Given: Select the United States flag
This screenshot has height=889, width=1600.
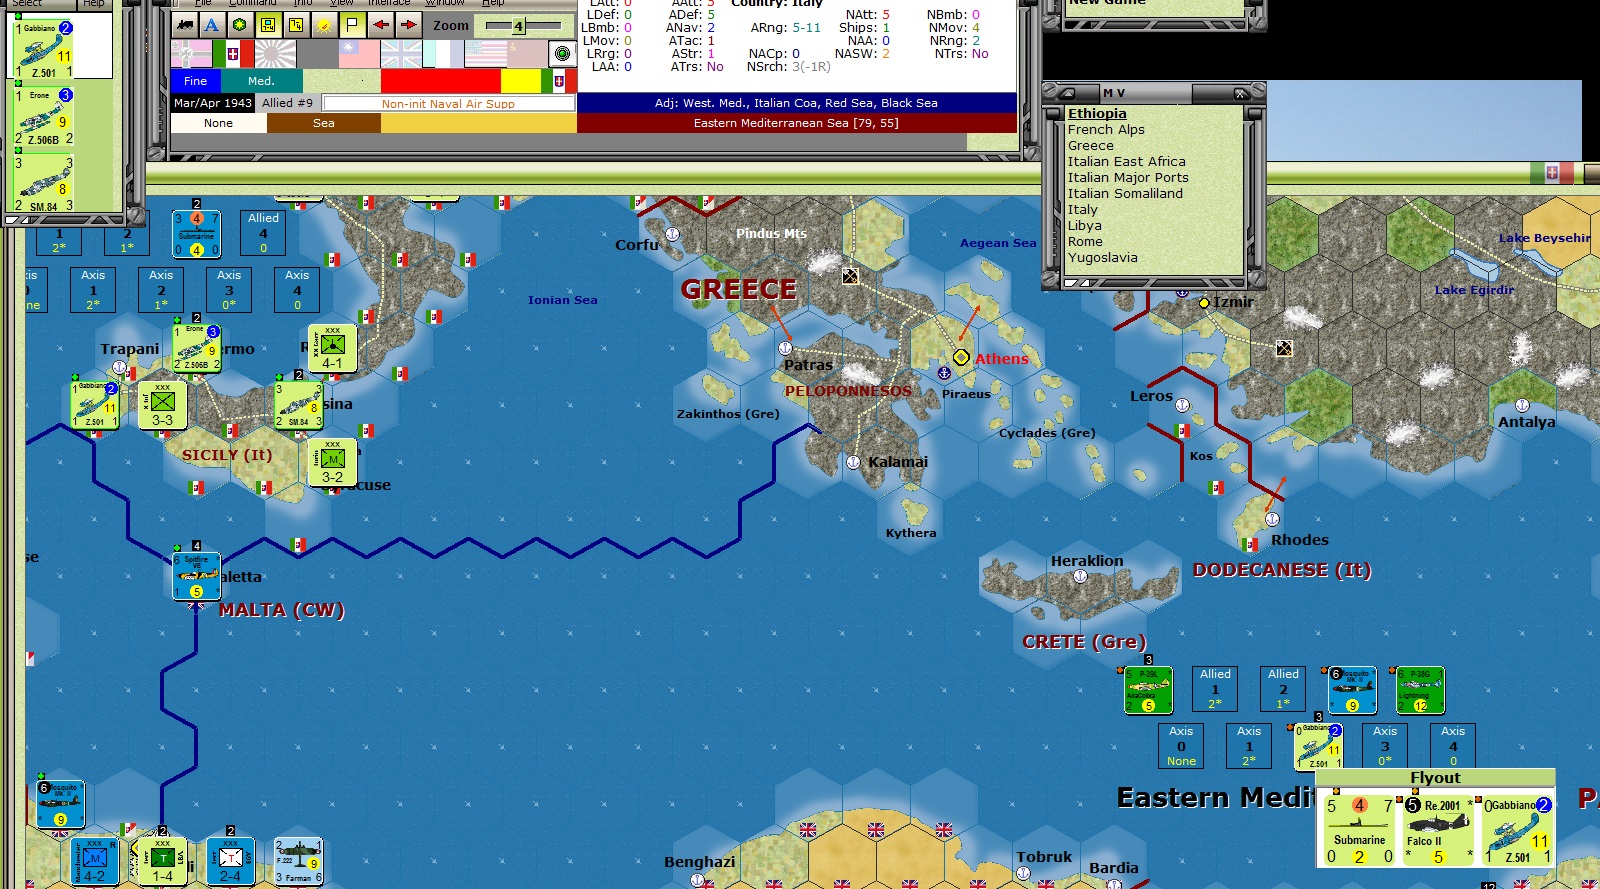Looking at the screenshot, I should (485, 53).
